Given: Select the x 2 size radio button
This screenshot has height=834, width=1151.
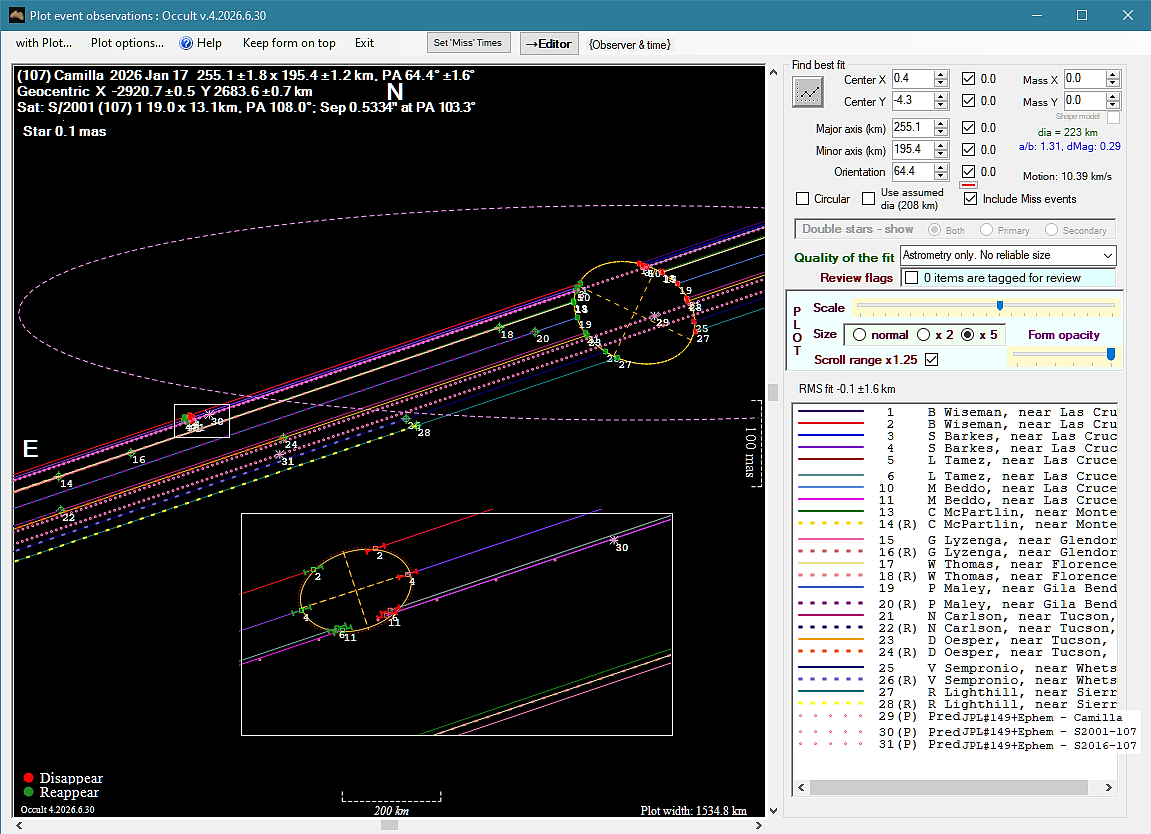Looking at the screenshot, I should click(x=924, y=335).
